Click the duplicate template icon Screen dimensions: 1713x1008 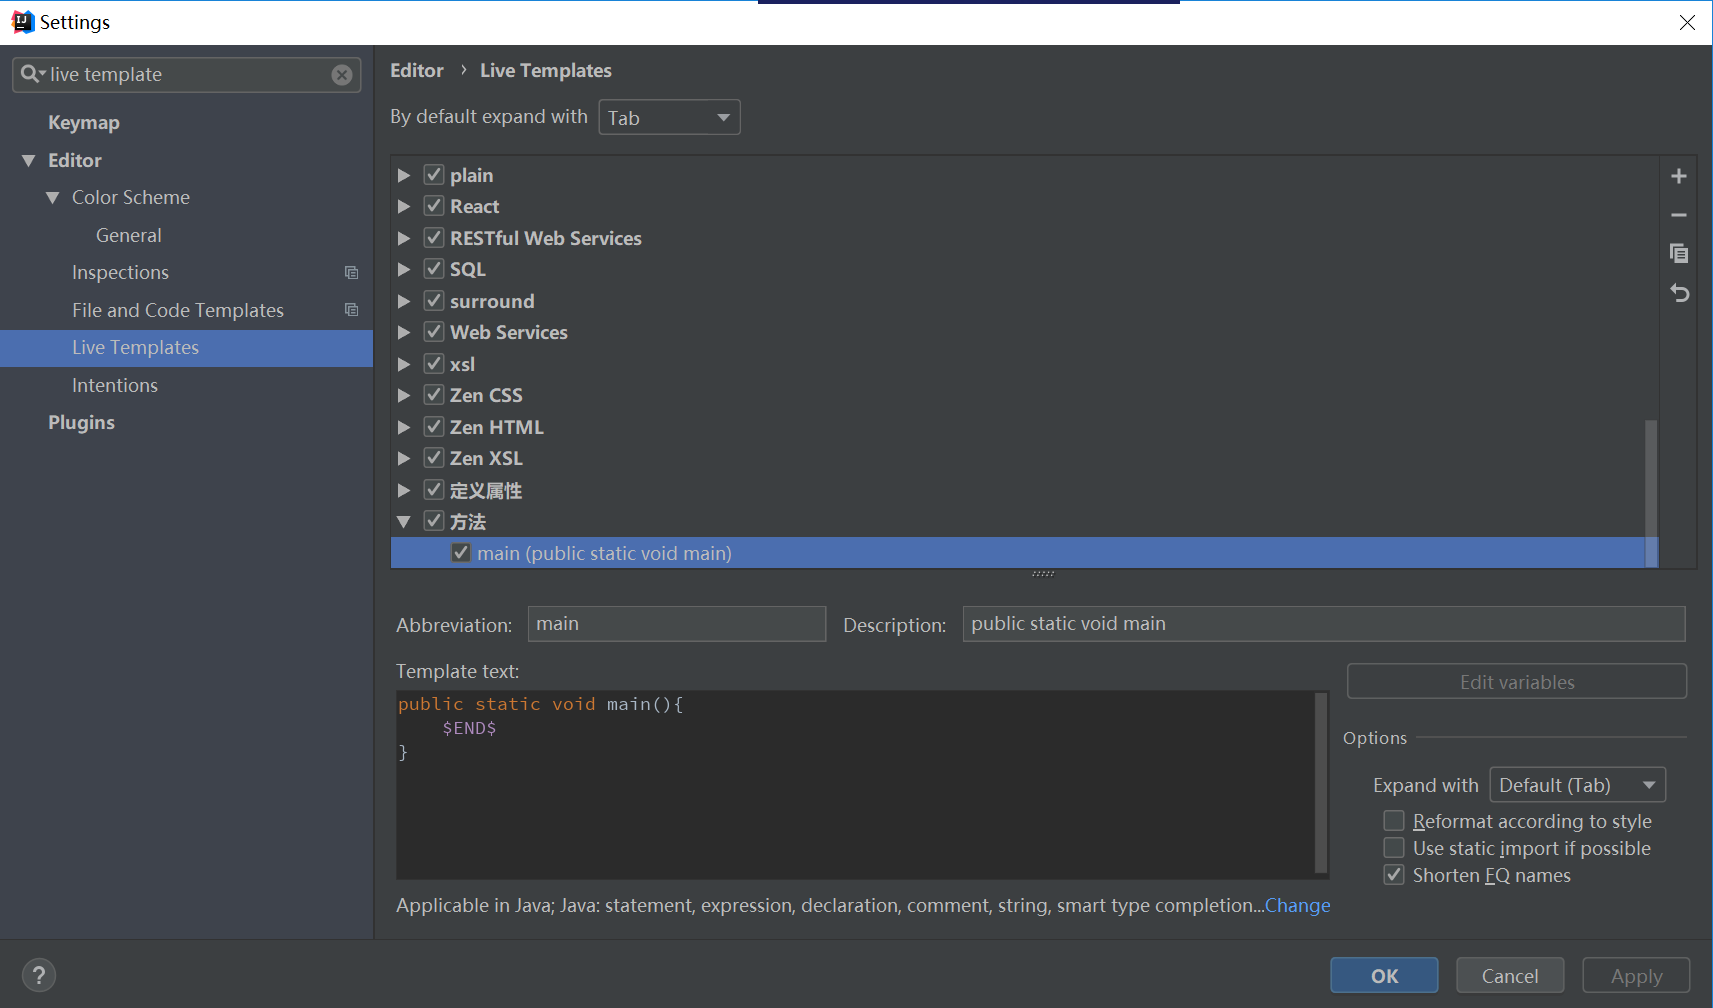pos(1678,254)
